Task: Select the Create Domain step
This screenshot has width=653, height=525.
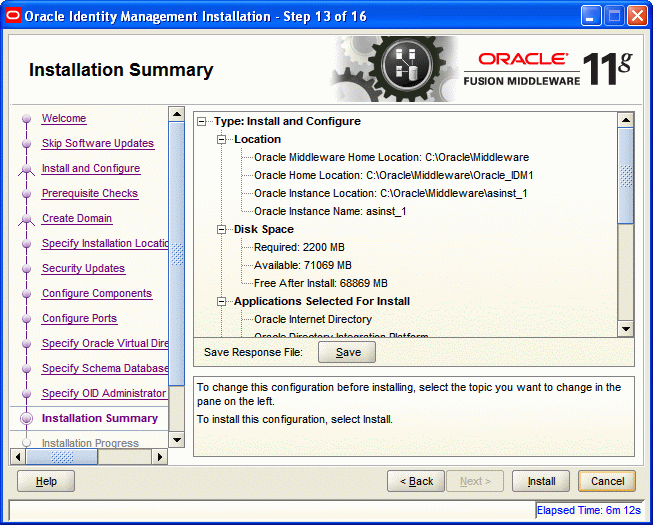Action: click(x=76, y=218)
